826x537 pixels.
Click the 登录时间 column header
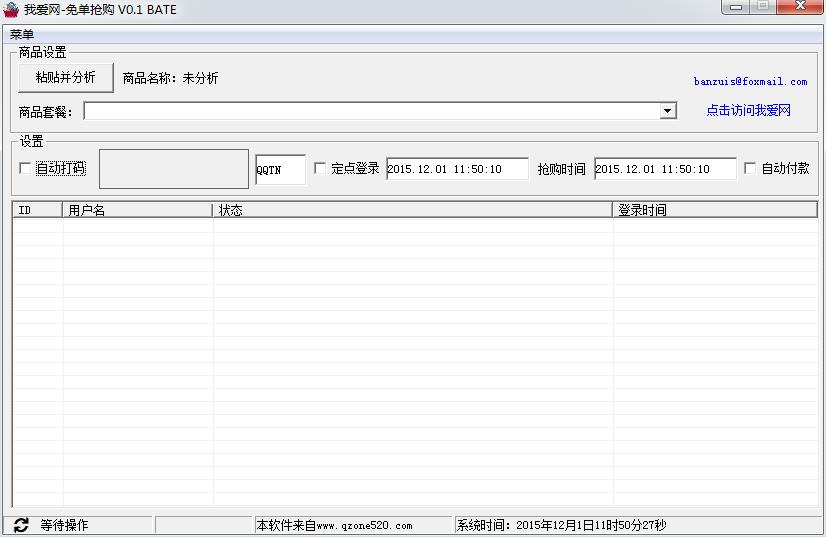[x=714, y=210]
